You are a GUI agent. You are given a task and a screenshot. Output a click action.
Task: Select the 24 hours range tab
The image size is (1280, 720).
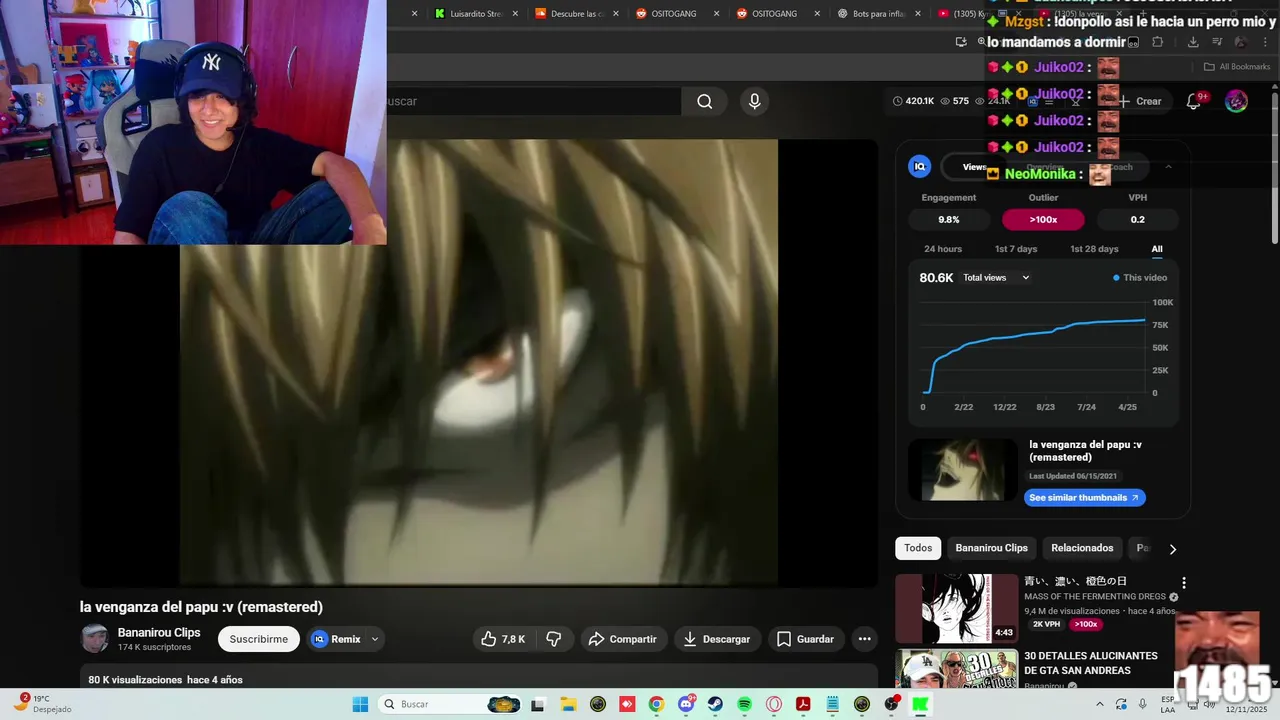pos(943,249)
